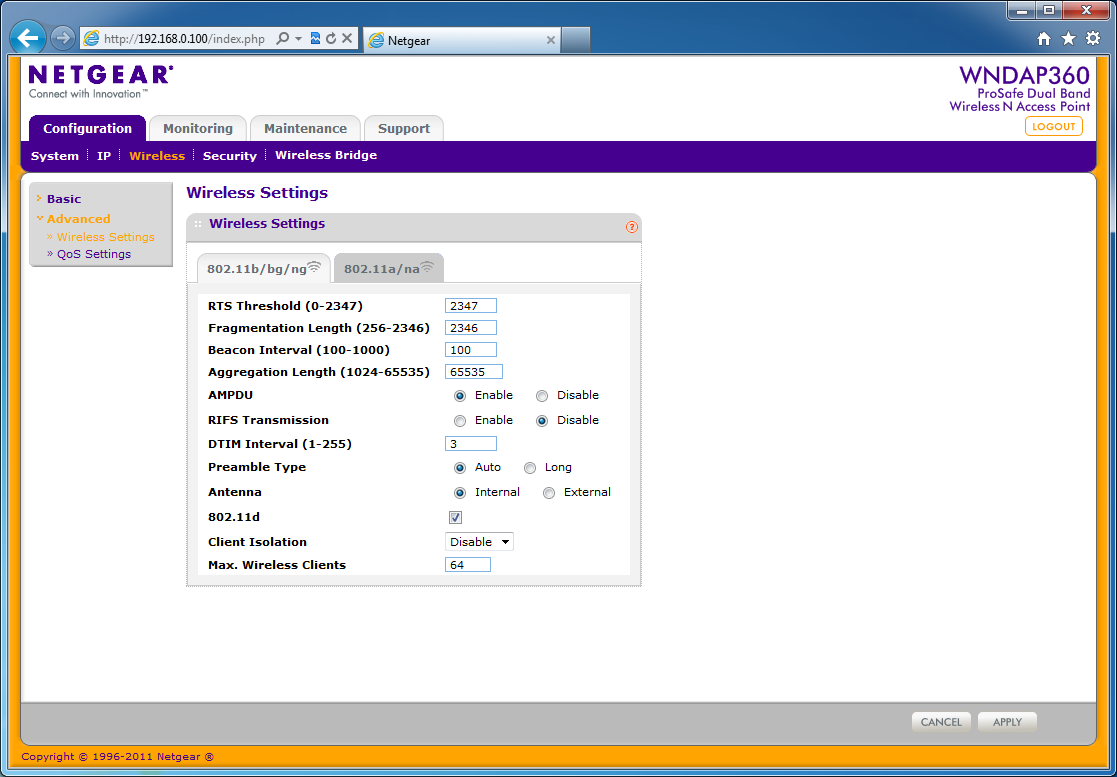Open the System submenu
This screenshot has width=1117, height=777.
pos(55,156)
